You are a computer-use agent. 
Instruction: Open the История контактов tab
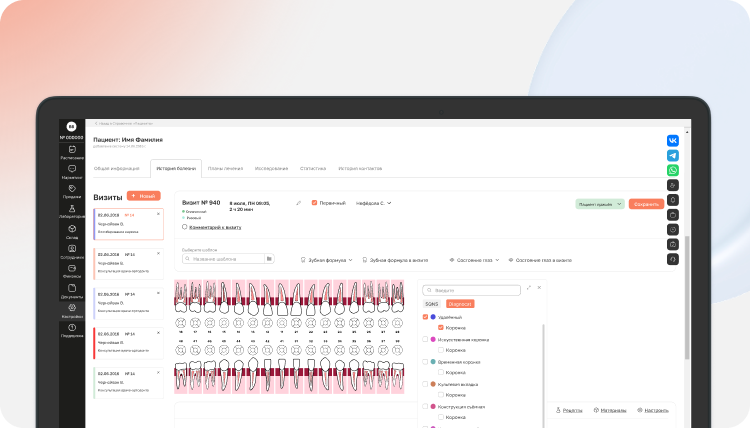point(360,168)
